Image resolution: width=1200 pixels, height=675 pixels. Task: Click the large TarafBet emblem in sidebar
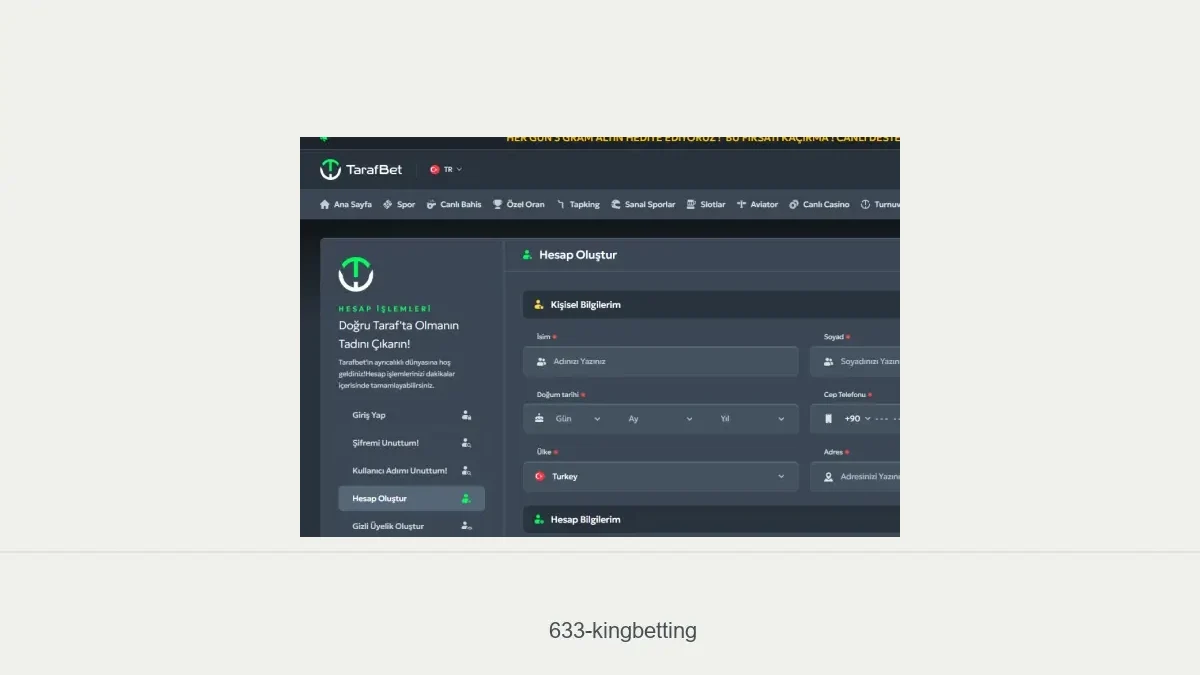(356, 274)
